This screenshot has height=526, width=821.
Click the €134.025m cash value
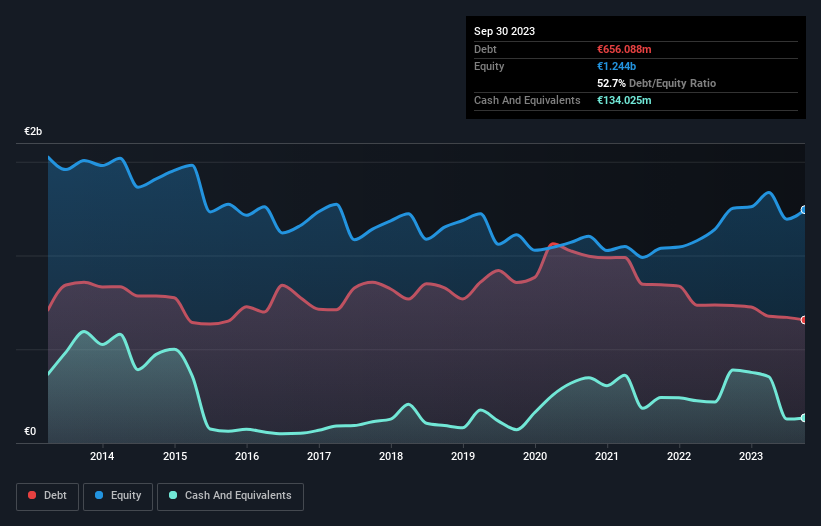point(624,100)
